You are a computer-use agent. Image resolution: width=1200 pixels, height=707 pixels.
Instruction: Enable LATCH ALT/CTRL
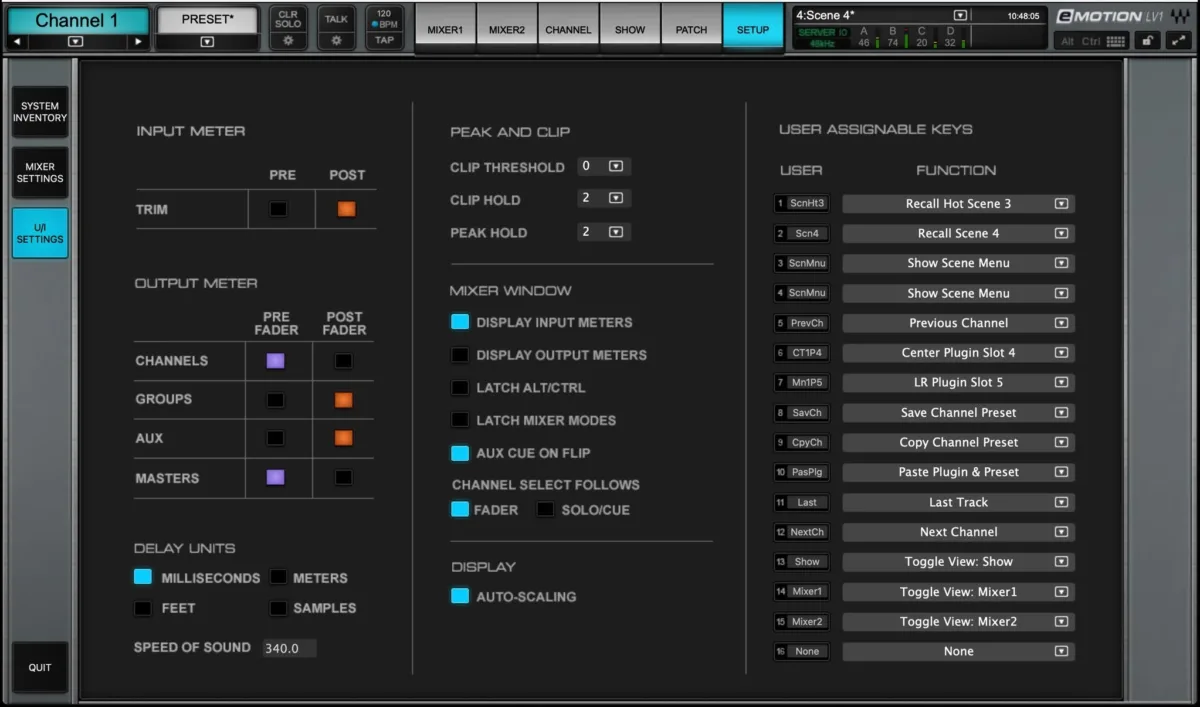[x=460, y=387]
